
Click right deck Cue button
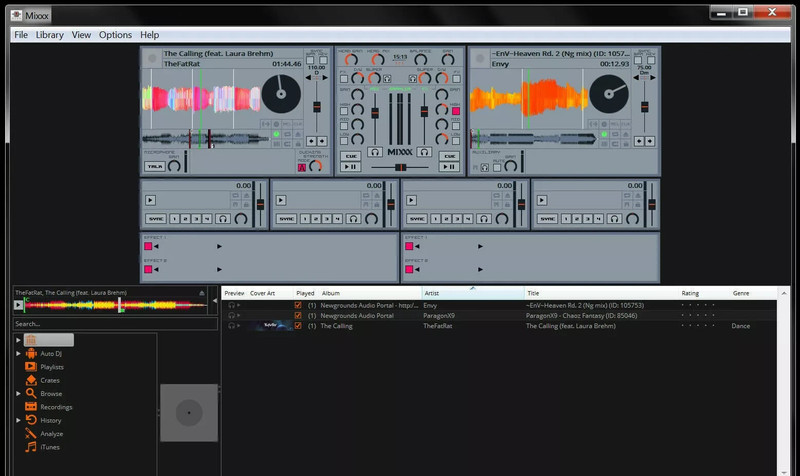[449, 156]
